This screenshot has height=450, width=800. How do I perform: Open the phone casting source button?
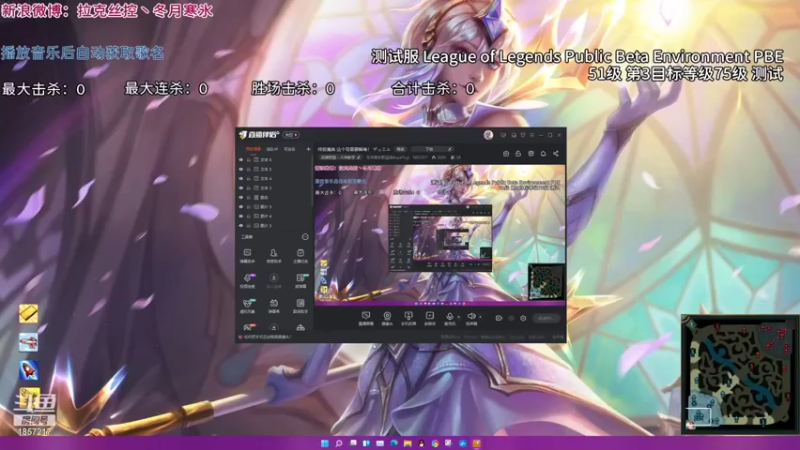pyautogui.click(x=408, y=318)
